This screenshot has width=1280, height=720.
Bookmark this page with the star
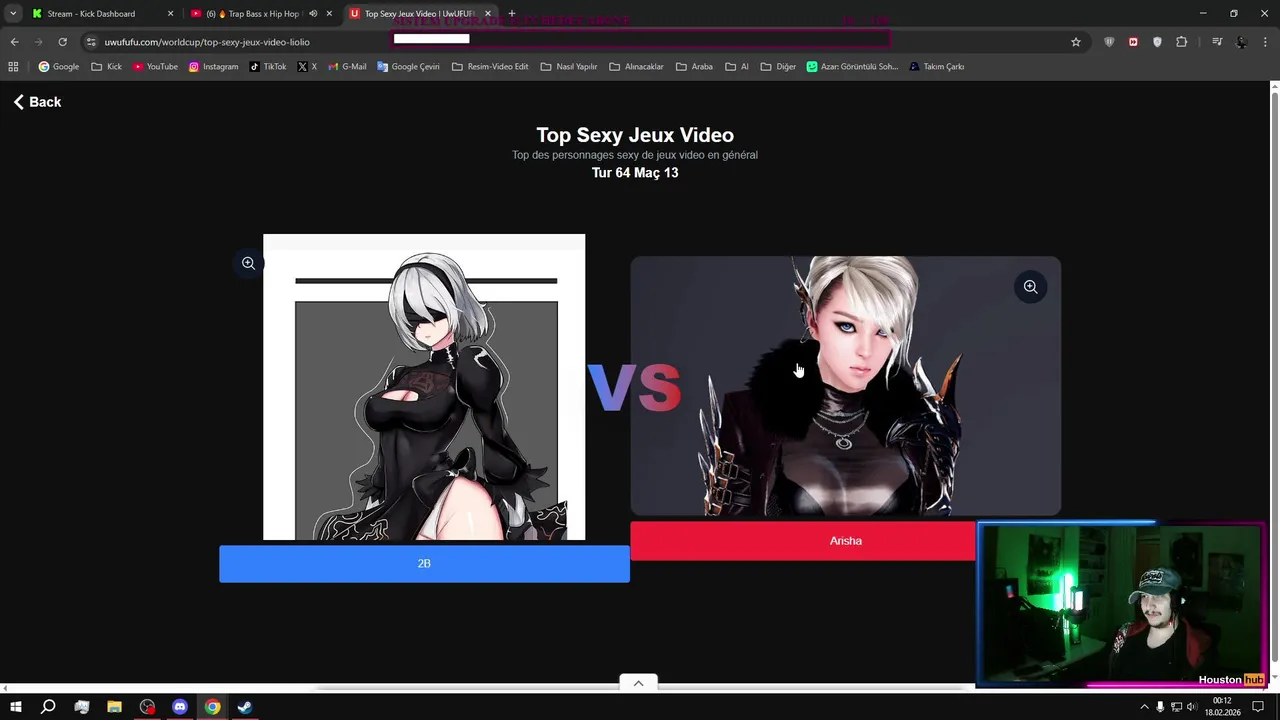coord(1076,42)
